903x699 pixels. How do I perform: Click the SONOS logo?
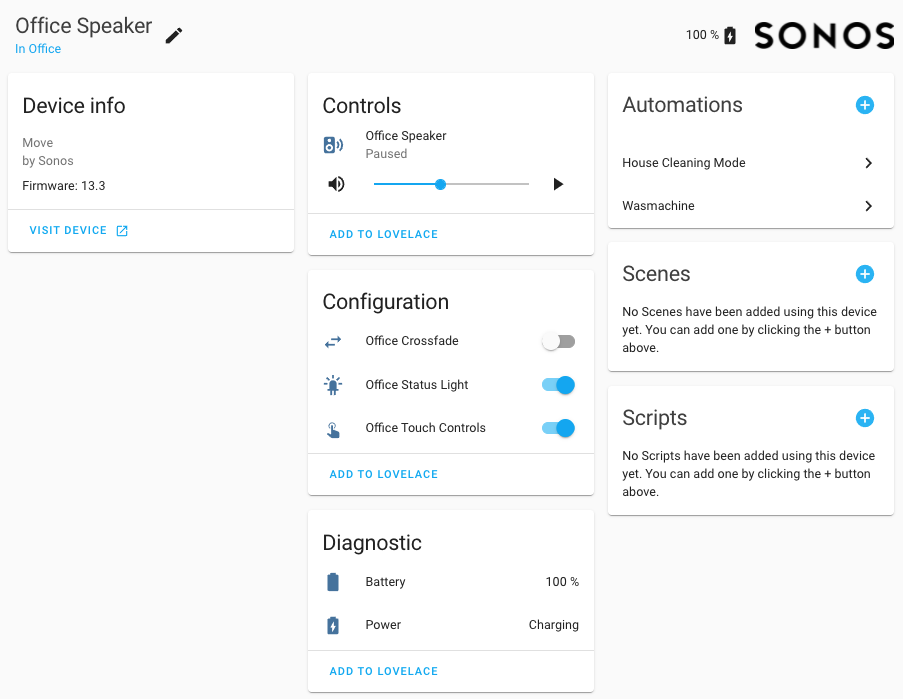point(824,35)
